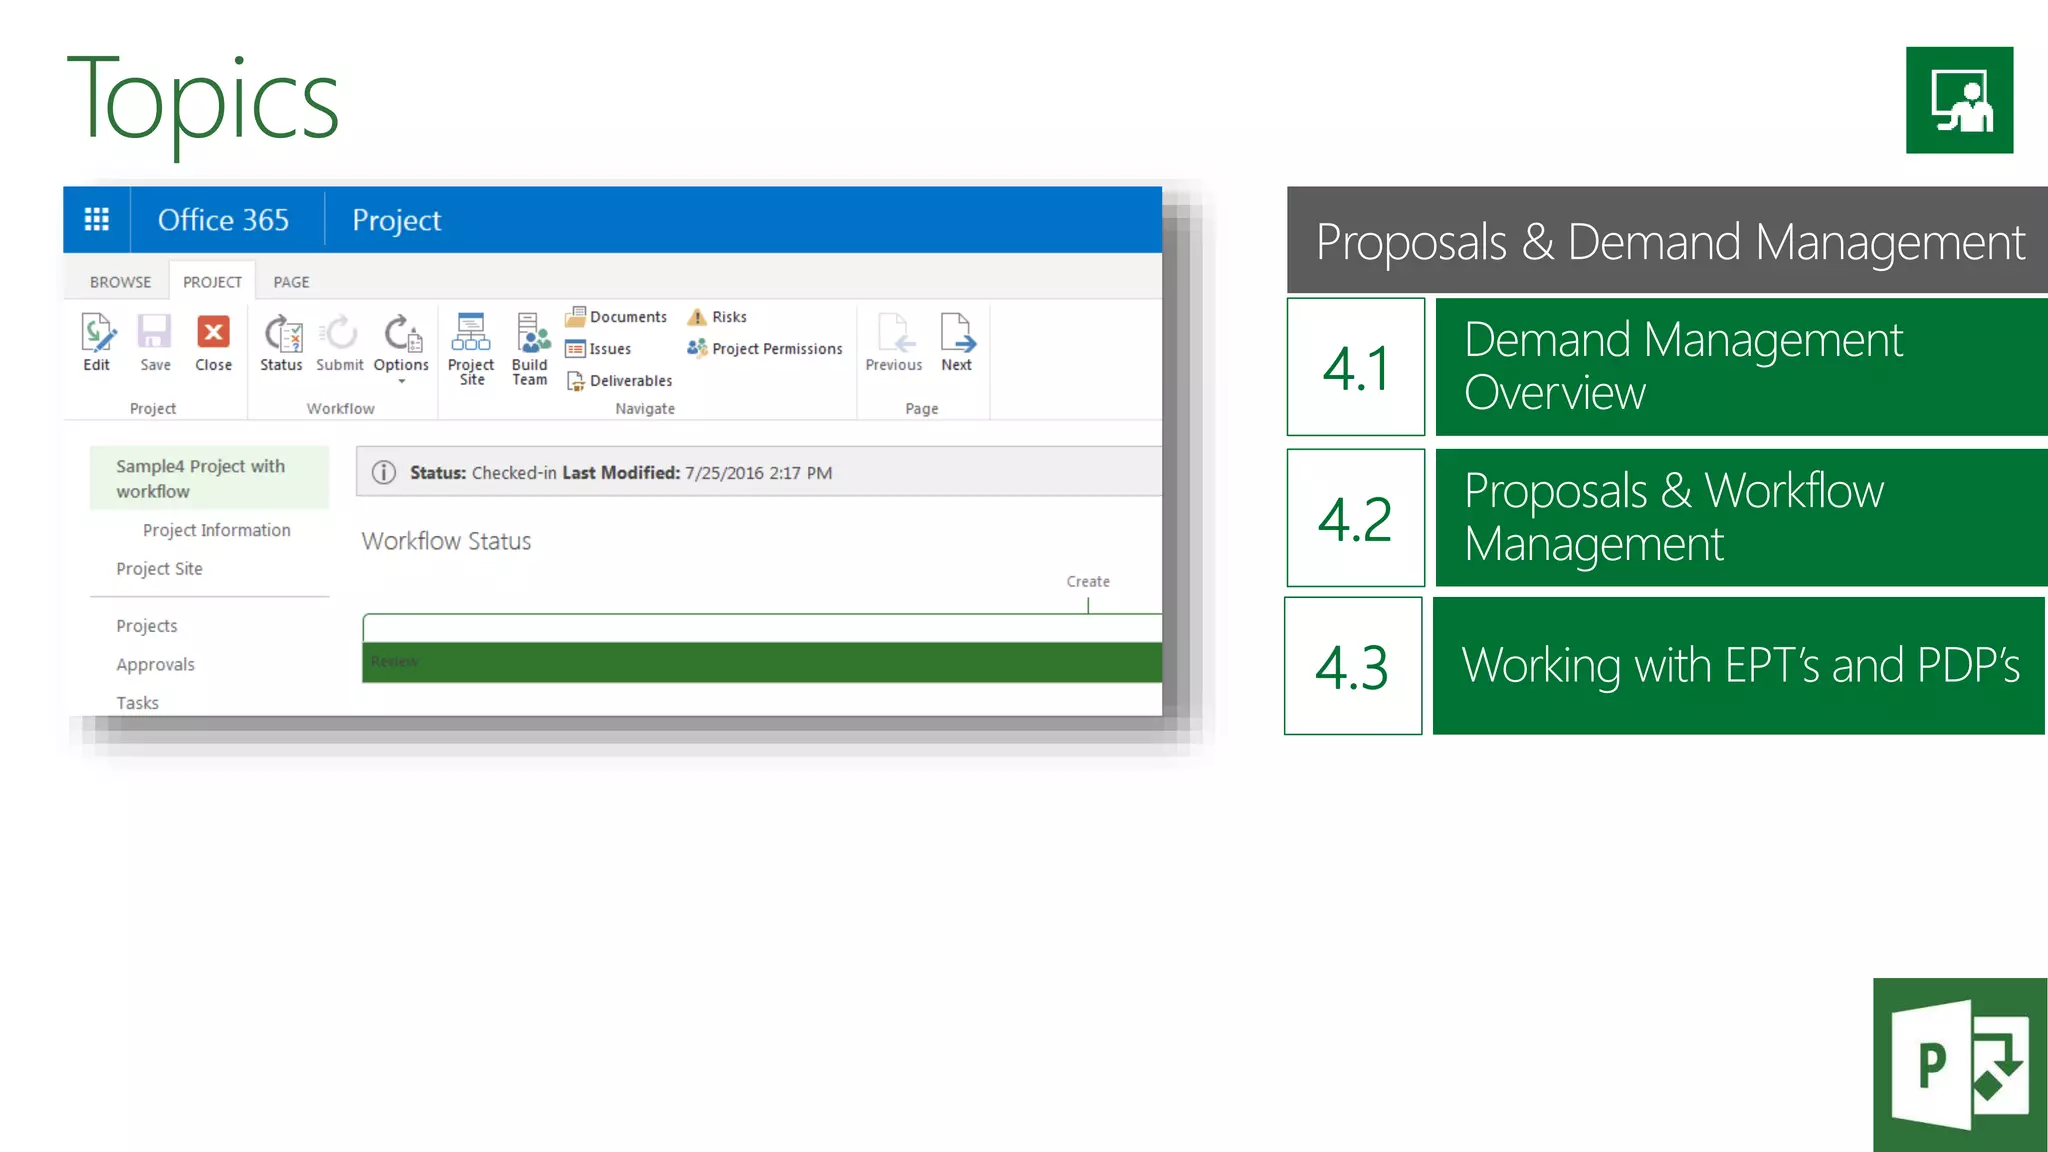Open Documents in Navigate group
The width and height of the screenshot is (2048, 1152).
(616, 317)
